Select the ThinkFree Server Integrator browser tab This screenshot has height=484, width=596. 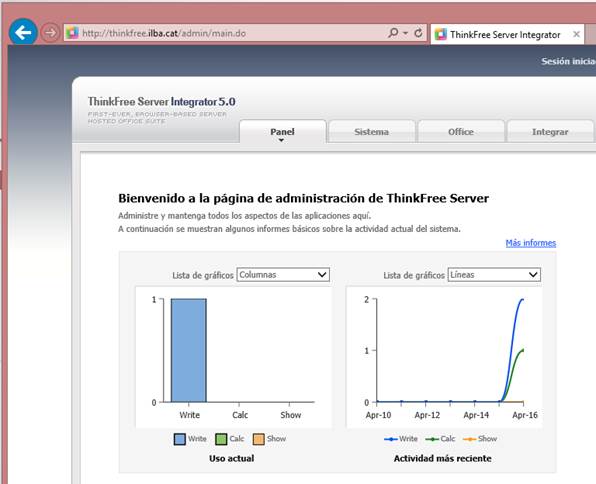coord(507,34)
